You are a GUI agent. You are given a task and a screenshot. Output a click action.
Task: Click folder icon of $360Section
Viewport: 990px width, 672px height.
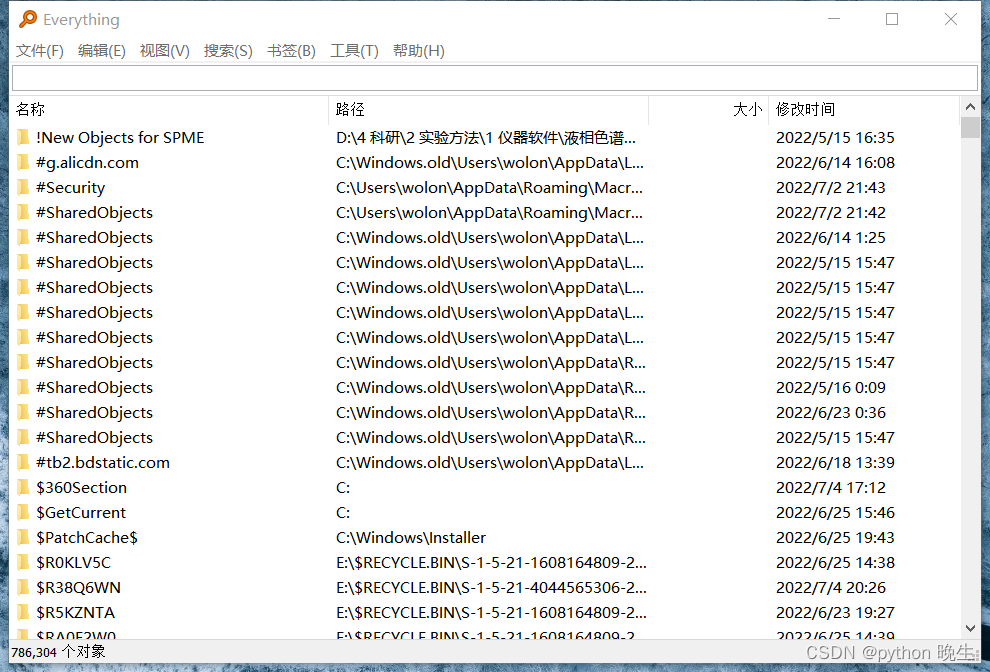point(23,488)
